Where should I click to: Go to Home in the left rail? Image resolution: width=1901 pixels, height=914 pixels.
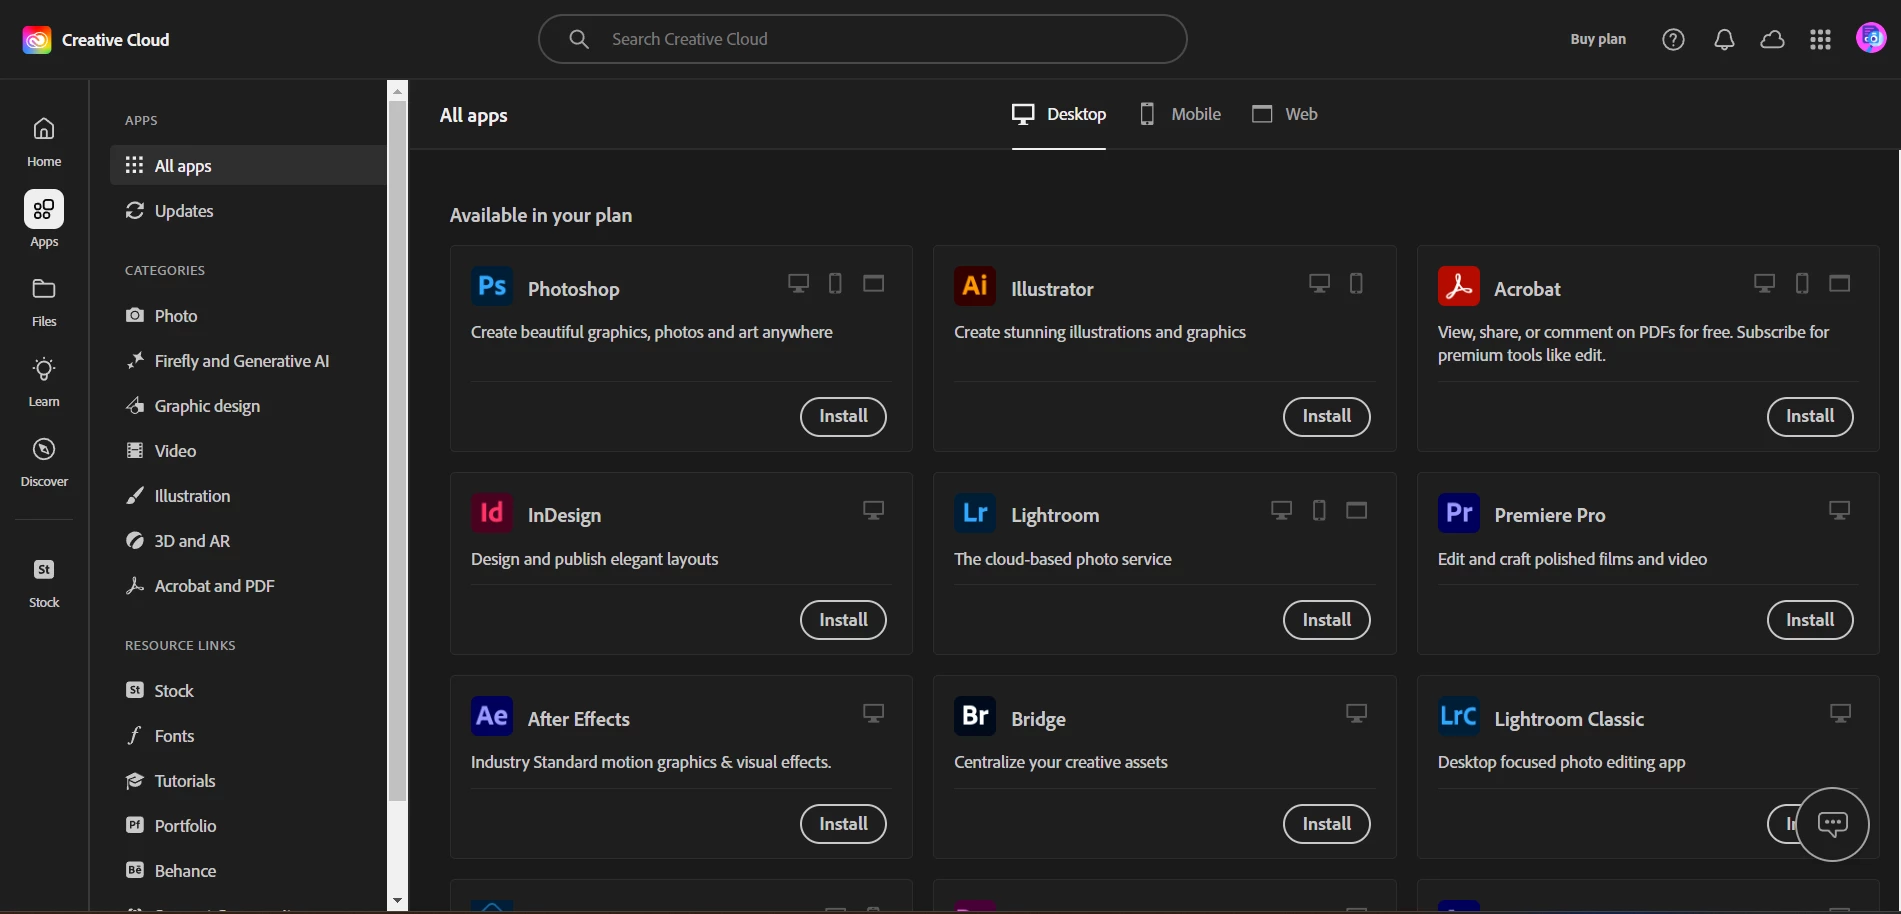click(x=44, y=142)
